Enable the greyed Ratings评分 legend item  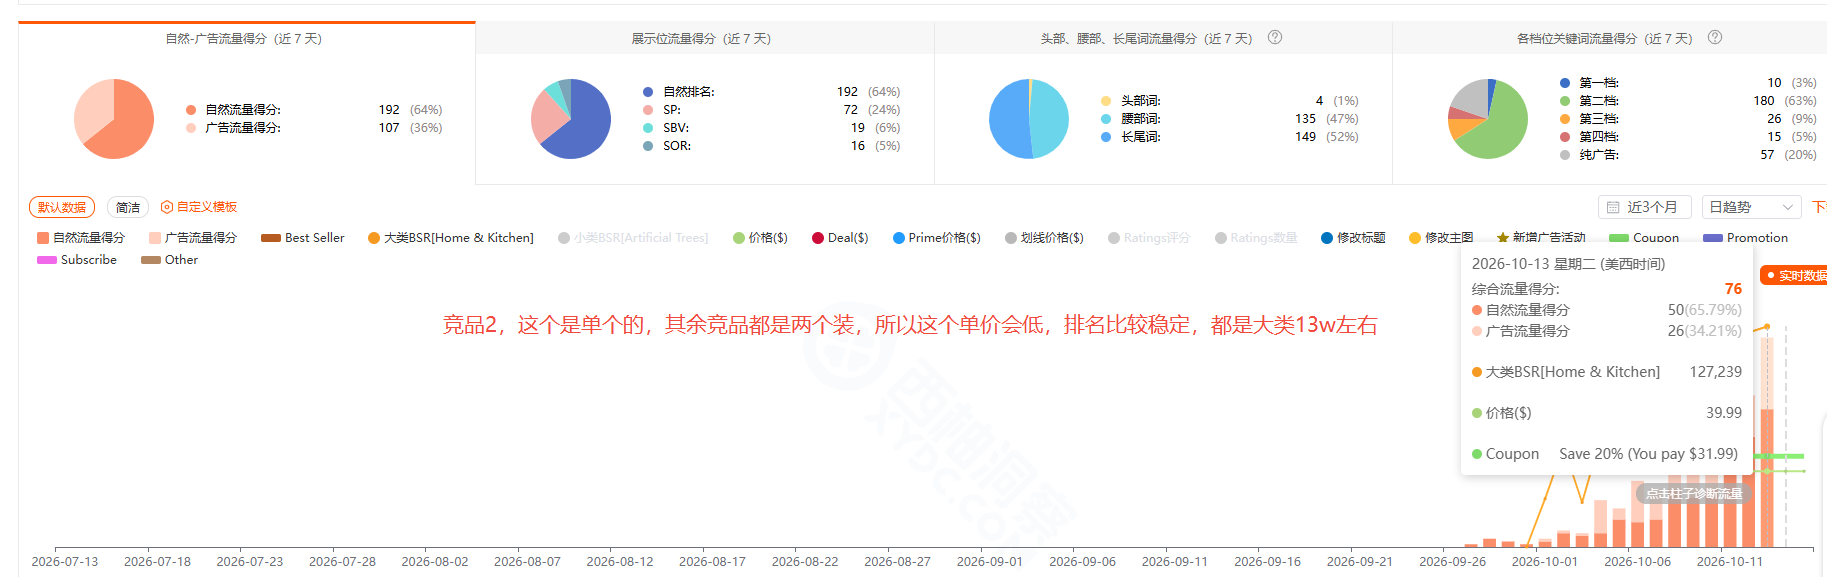coord(1149,238)
